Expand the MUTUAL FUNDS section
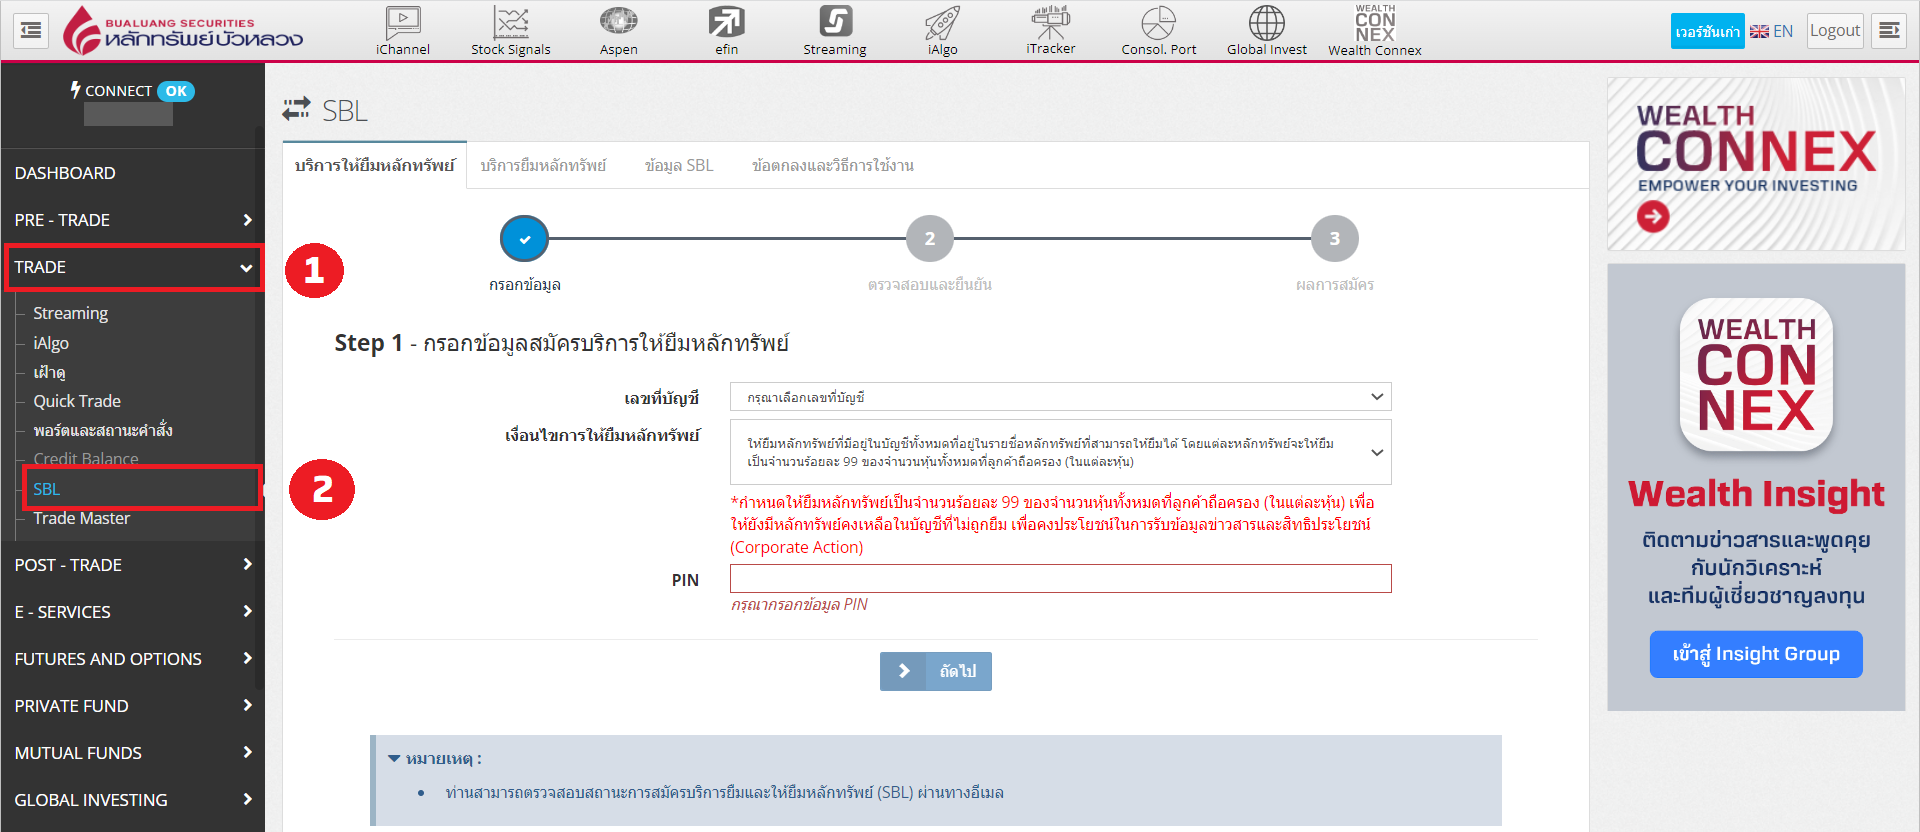This screenshot has width=1920, height=832. coord(132,753)
